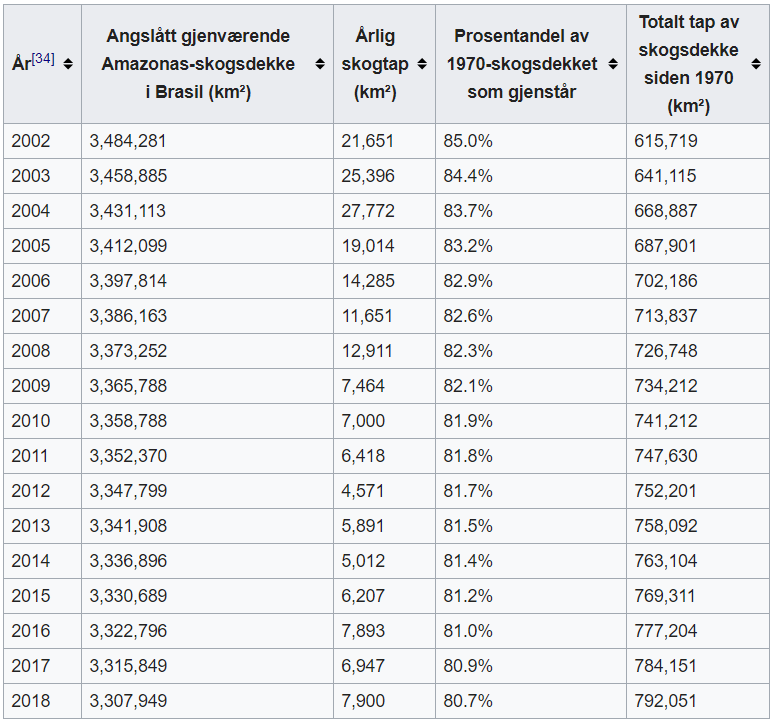Click the Årlig skogtap header text
This screenshot has width=773, height=723.
pyautogui.click(x=375, y=64)
